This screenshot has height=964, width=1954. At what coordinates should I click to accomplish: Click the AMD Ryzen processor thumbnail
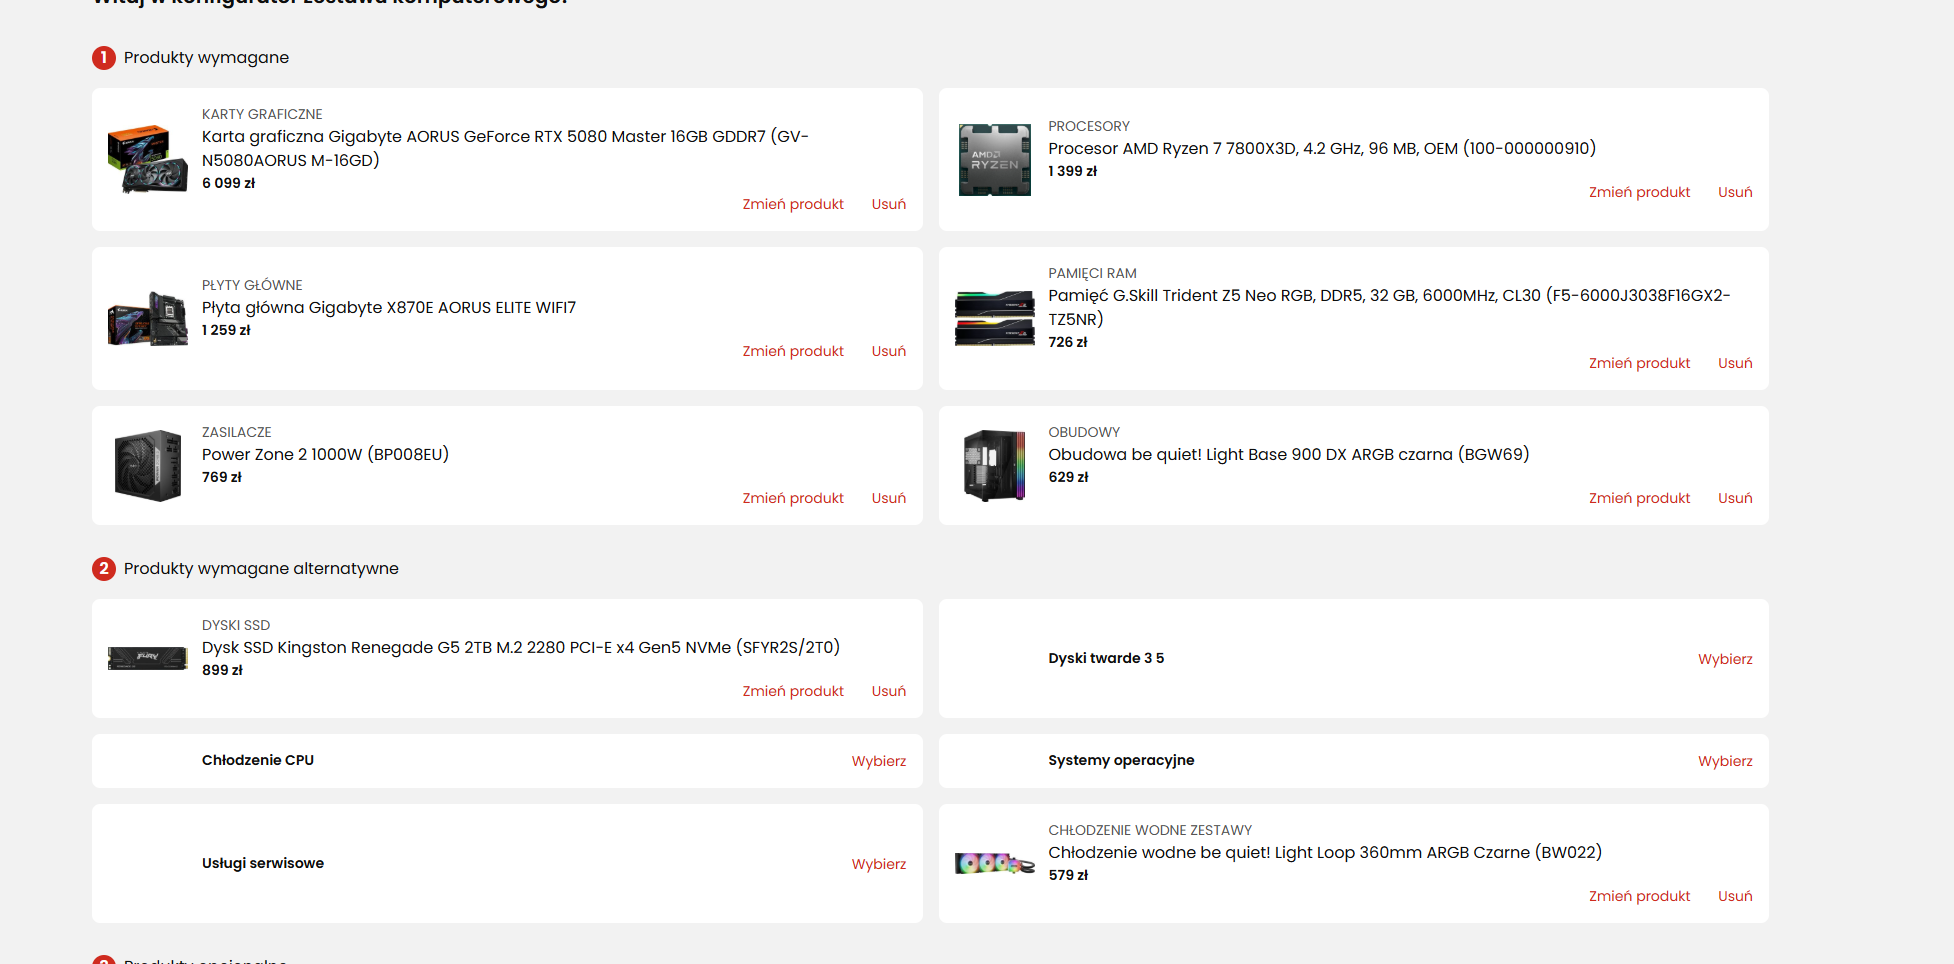click(x=994, y=159)
